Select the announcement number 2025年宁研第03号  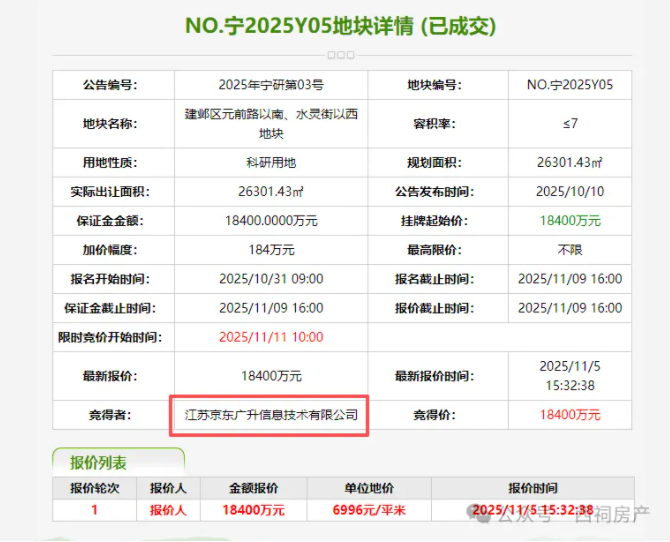[x=271, y=85]
